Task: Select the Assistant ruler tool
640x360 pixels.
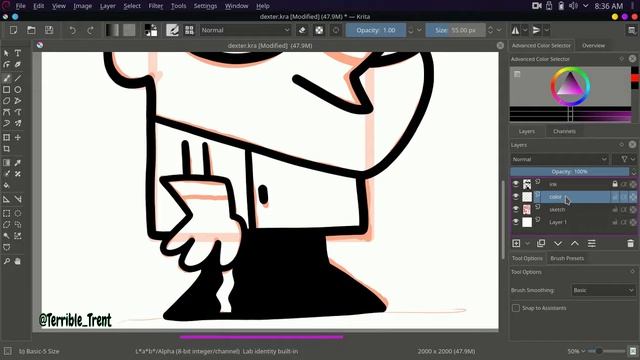Action: pyautogui.click(x=7, y=199)
